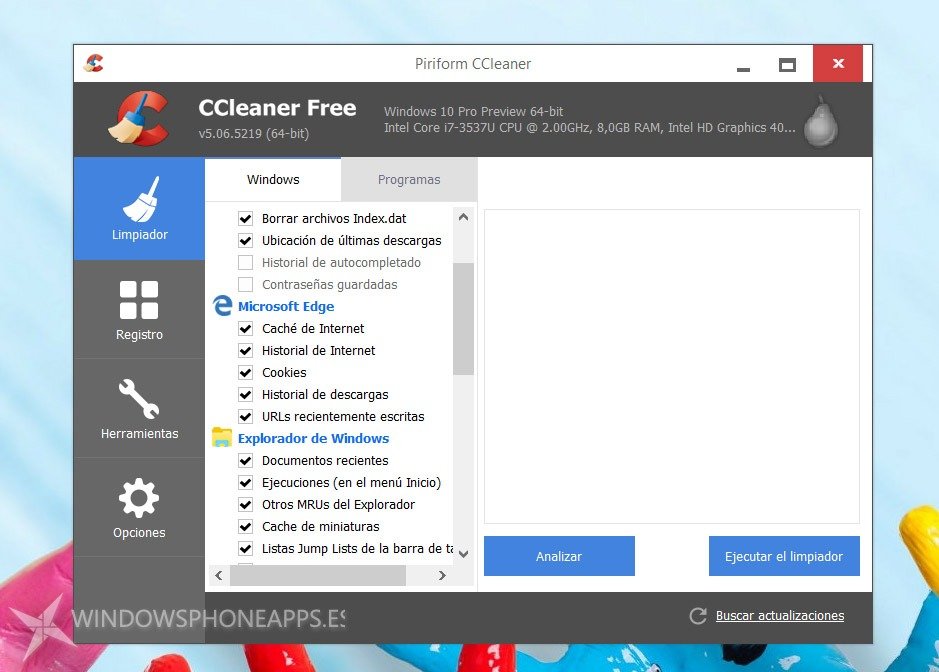Toggle Cache de miniaturas checkbox
The image size is (939, 672).
tap(246, 526)
